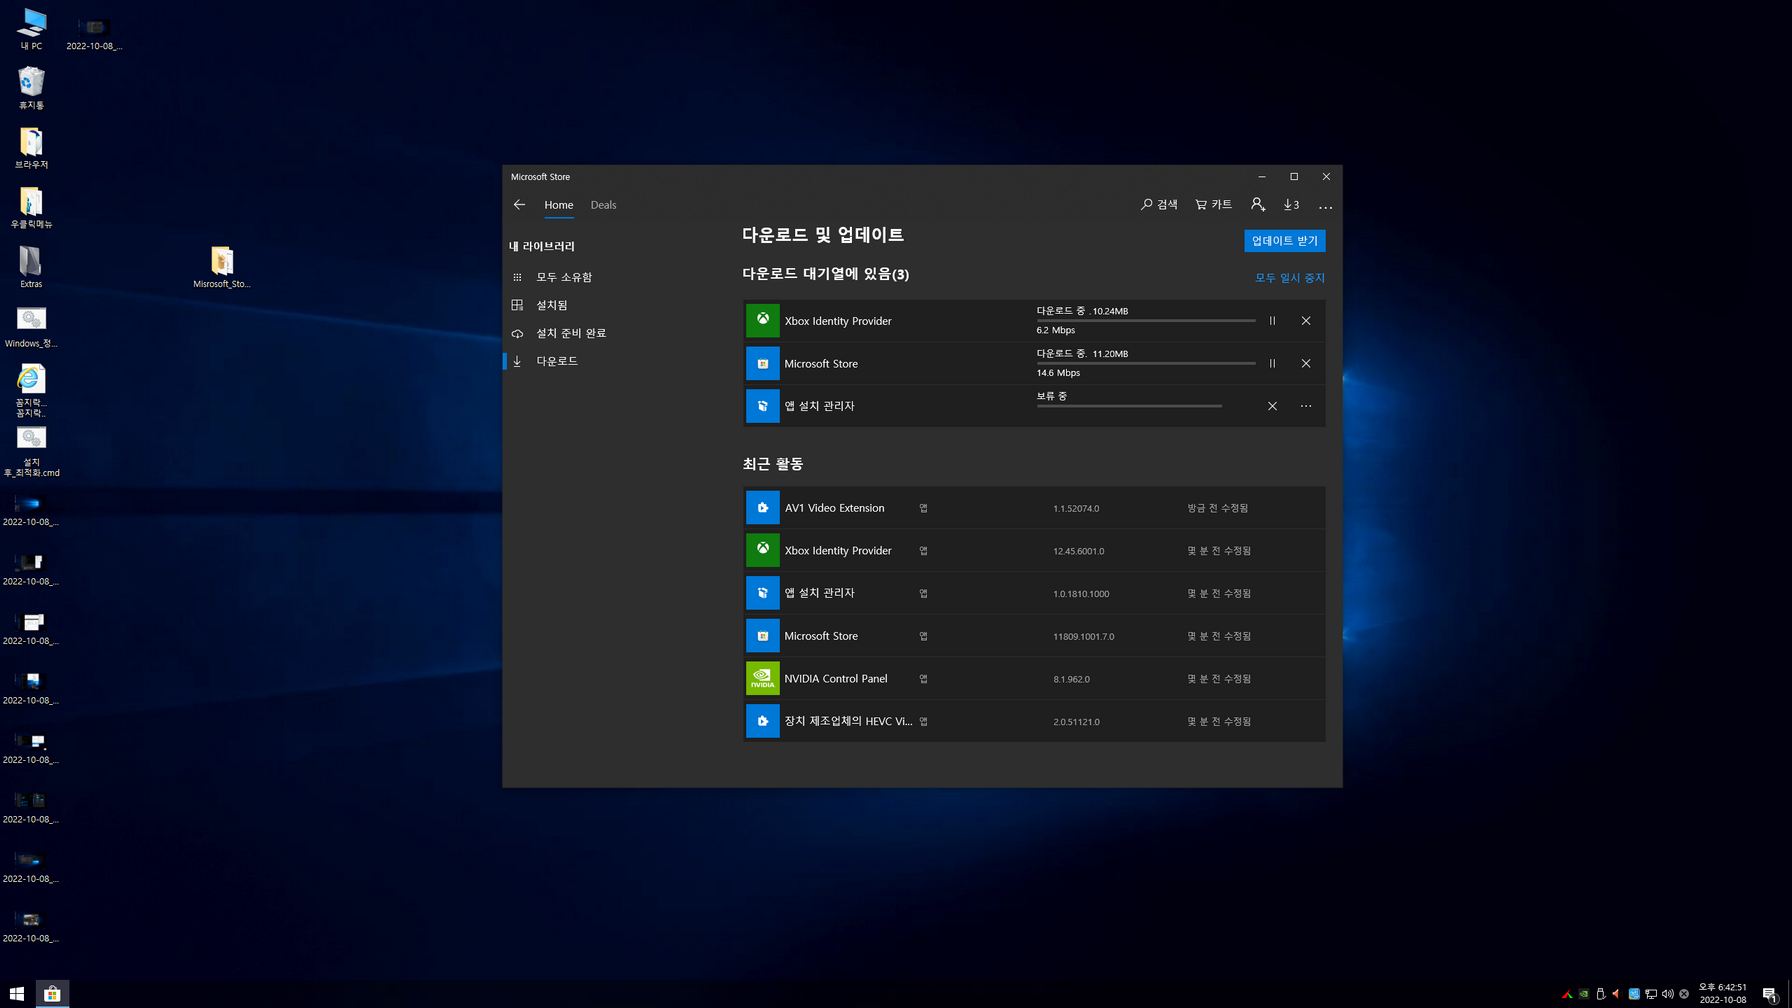Viewport: 1792px width, 1008px height.
Task: Open the user account icon
Action: click(1258, 205)
